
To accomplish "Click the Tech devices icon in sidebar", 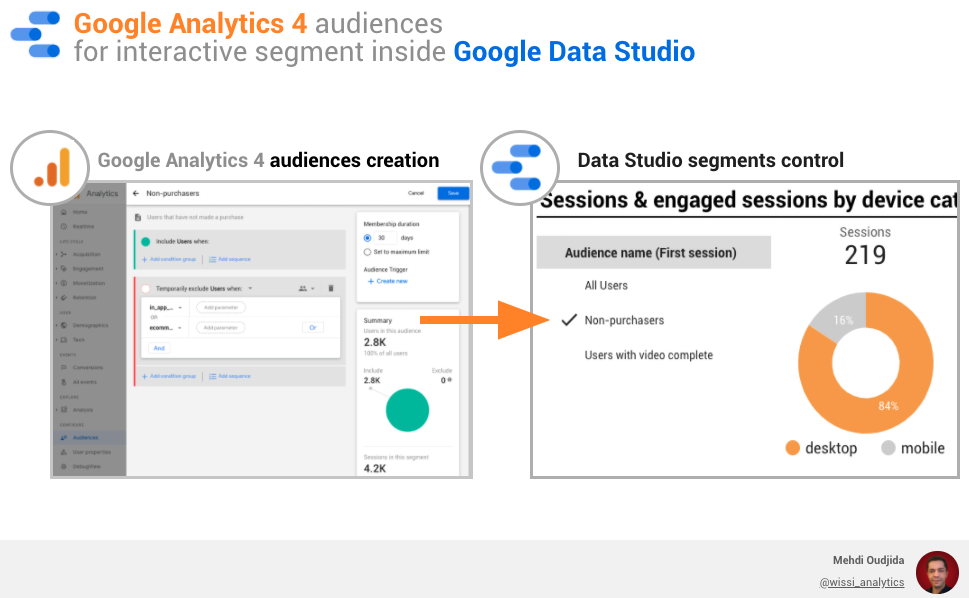I will coord(64,340).
